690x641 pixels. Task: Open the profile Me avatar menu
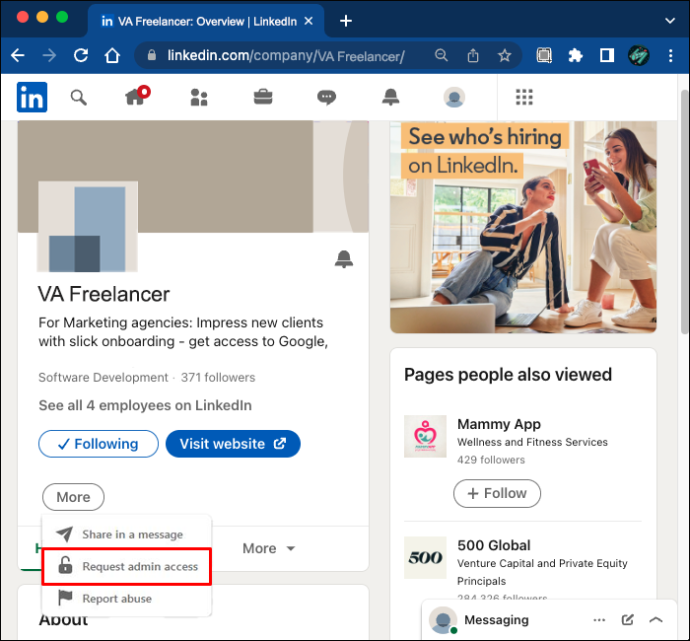[x=454, y=97]
